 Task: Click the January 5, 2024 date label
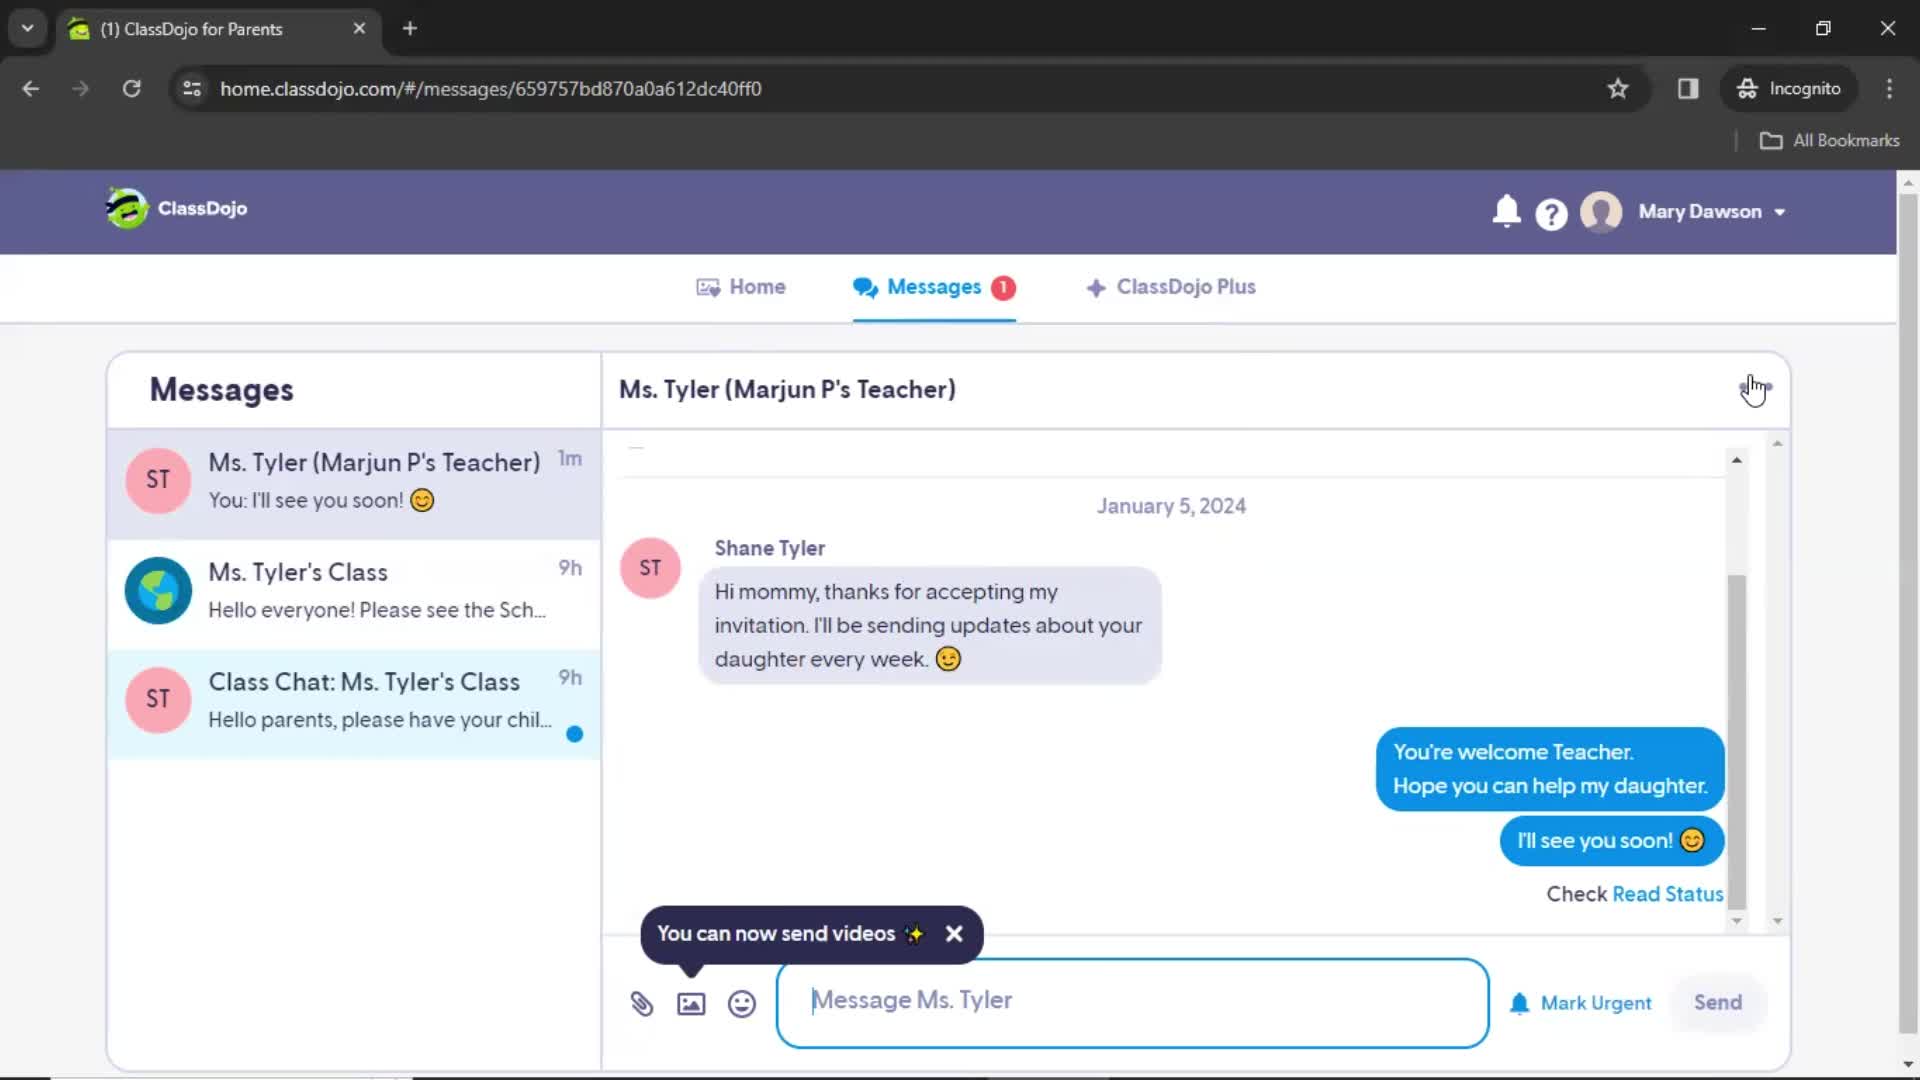coord(1171,506)
